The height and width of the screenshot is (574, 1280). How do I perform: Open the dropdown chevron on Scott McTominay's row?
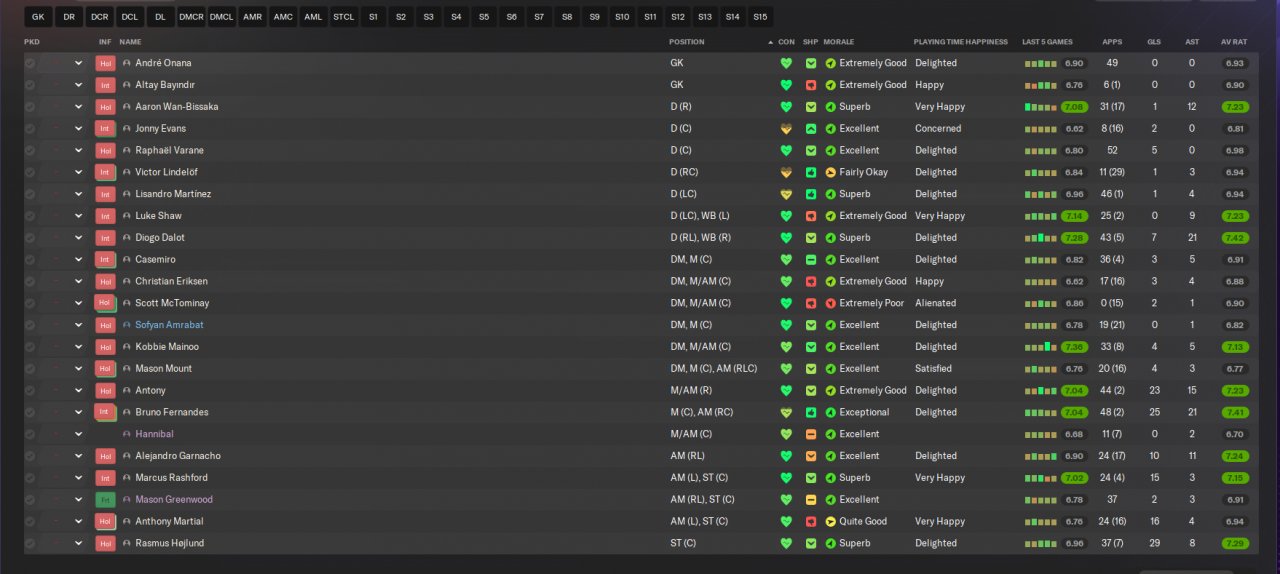pos(78,303)
